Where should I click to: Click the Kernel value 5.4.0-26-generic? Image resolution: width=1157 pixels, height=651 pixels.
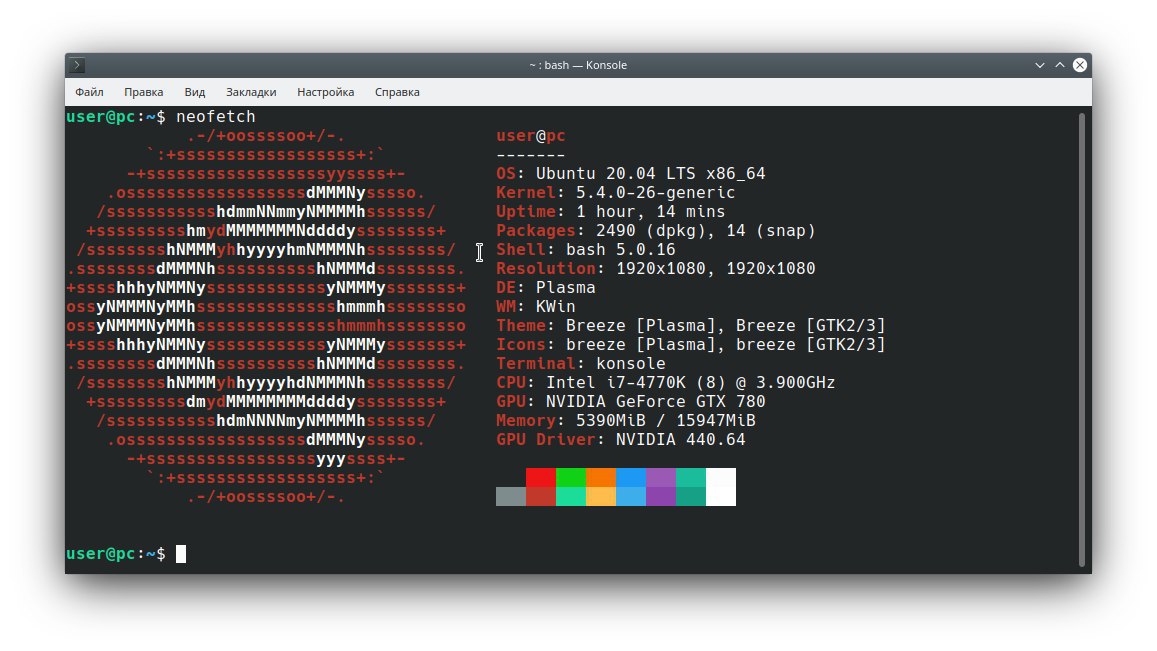[655, 193]
